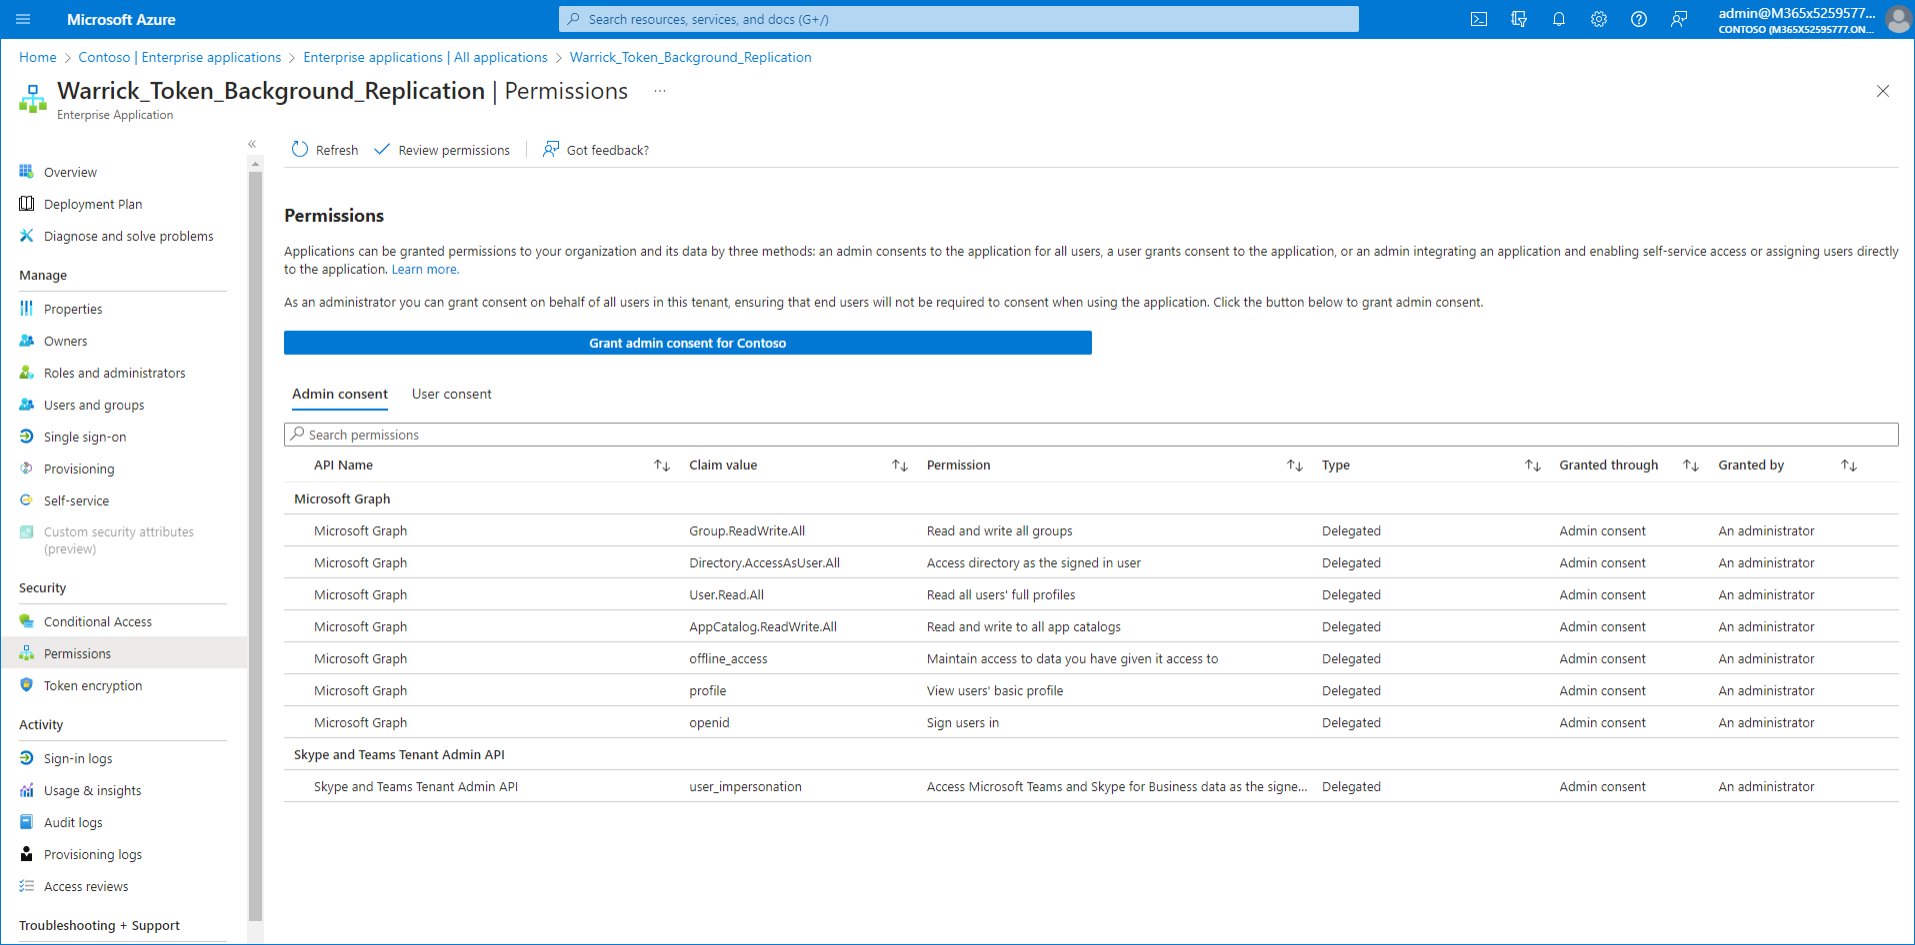
Task: Open the Settings gear icon
Action: [1598, 19]
